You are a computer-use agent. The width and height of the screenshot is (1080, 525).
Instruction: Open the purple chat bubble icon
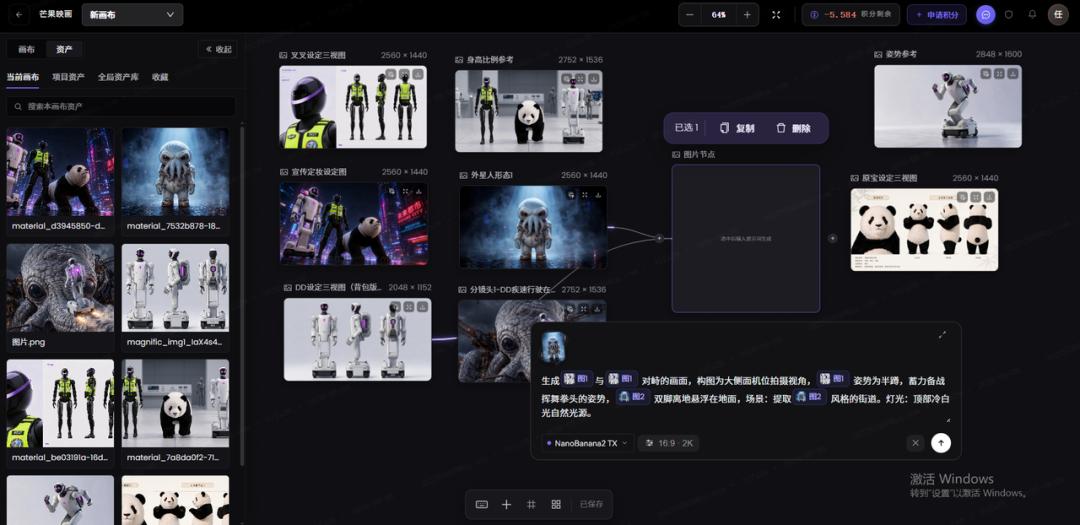(986, 14)
